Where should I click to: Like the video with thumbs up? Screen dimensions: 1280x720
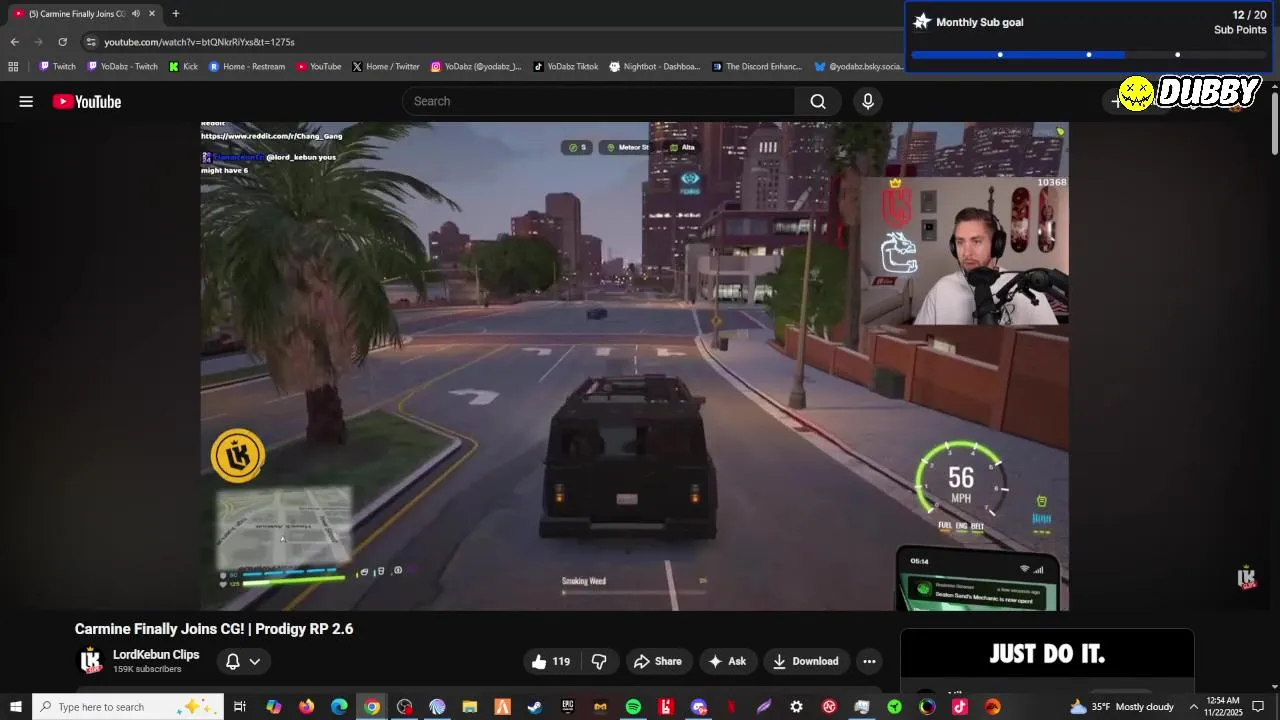[551, 661]
